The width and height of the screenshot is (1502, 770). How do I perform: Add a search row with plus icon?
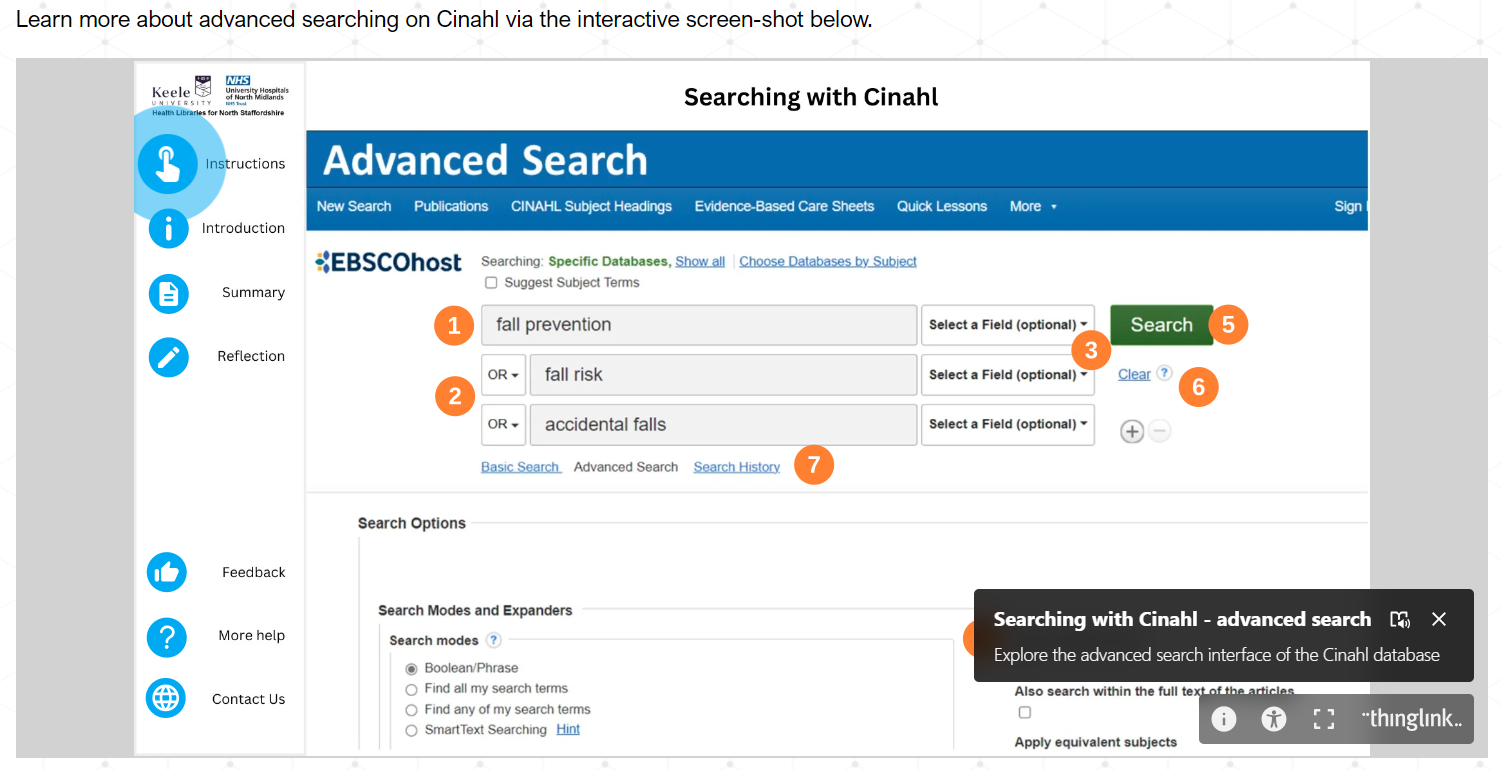point(1131,431)
